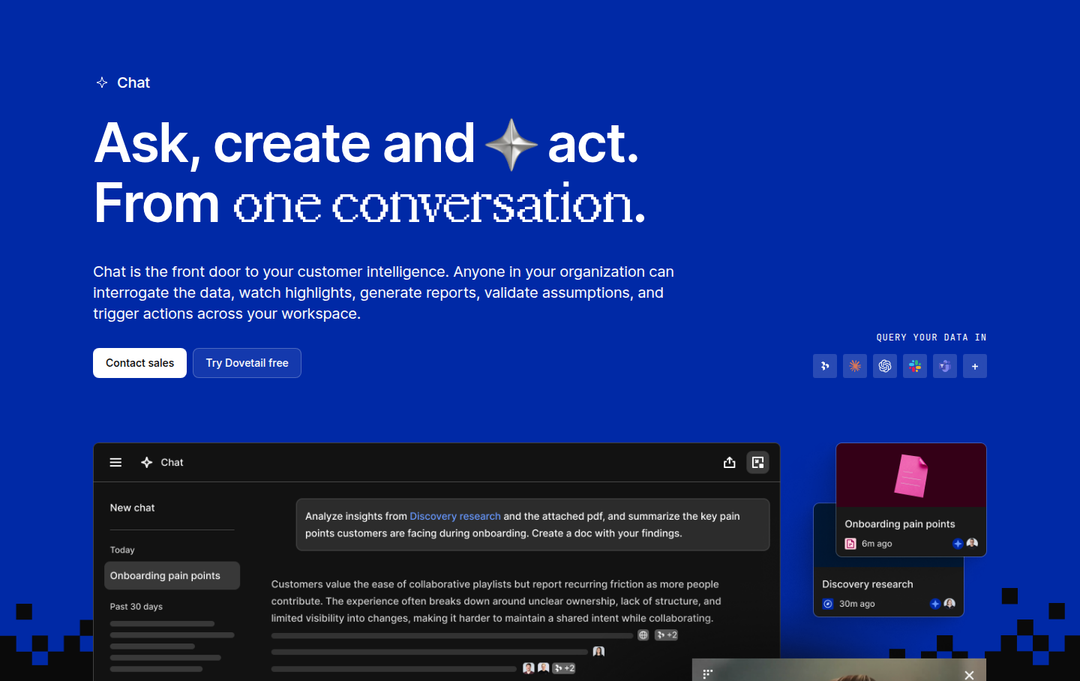Open the Onboarding pain points card
Viewport: 1080px width, 681px height.
[911, 500]
